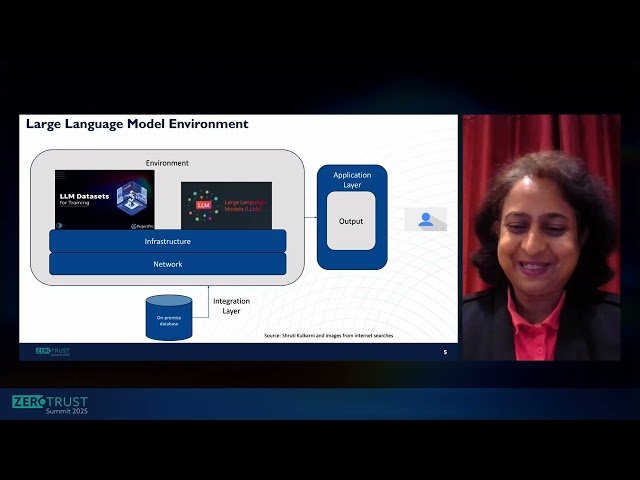Click the Environment label
This screenshot has height=480, width=640.
click(x=167, y=162)
